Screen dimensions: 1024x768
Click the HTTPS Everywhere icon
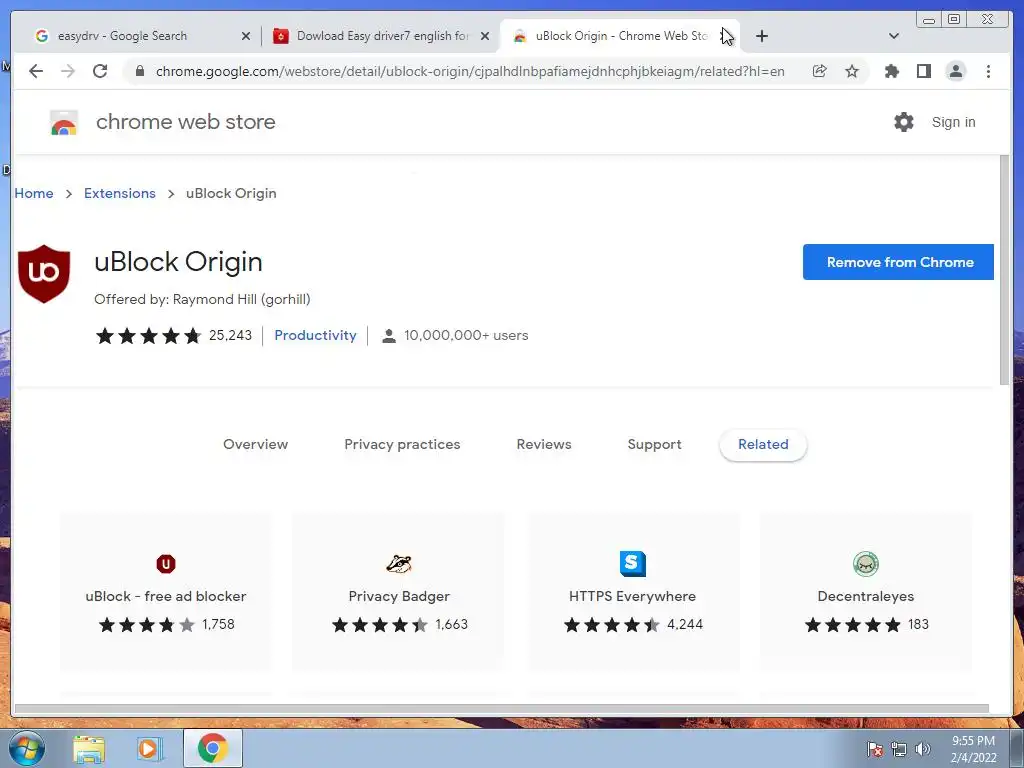(632, 564)
